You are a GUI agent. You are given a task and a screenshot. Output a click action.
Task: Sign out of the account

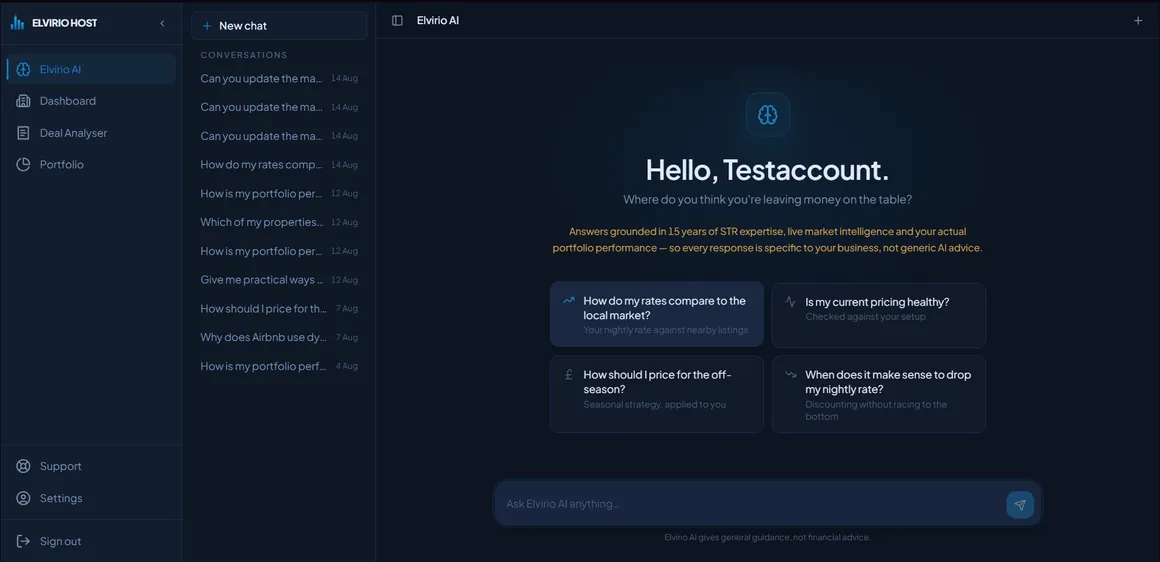coord(91,541)
